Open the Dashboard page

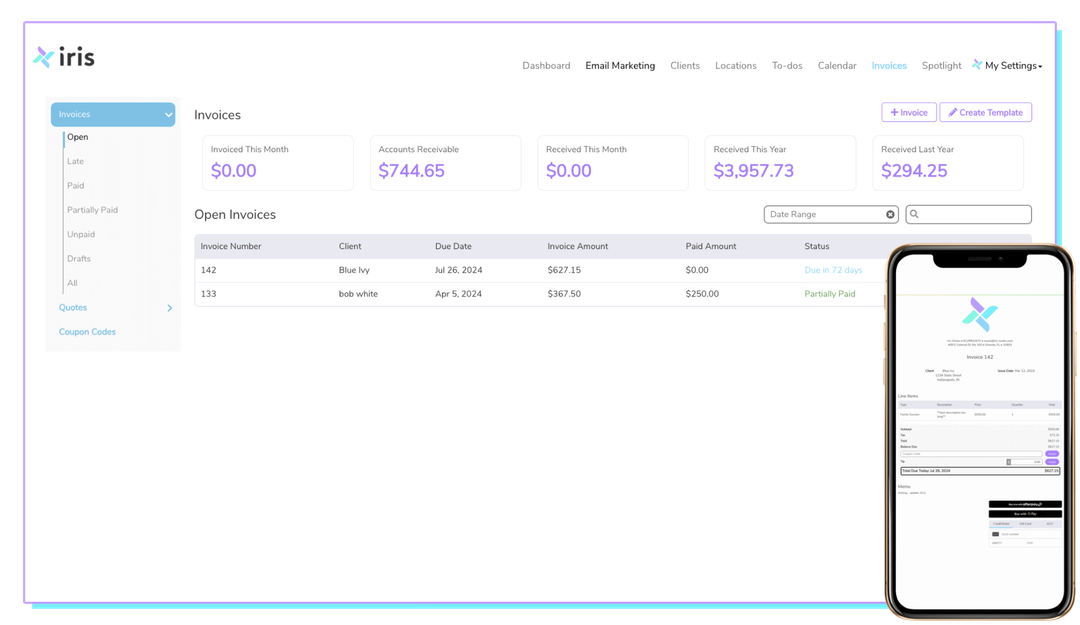[546, 66]
